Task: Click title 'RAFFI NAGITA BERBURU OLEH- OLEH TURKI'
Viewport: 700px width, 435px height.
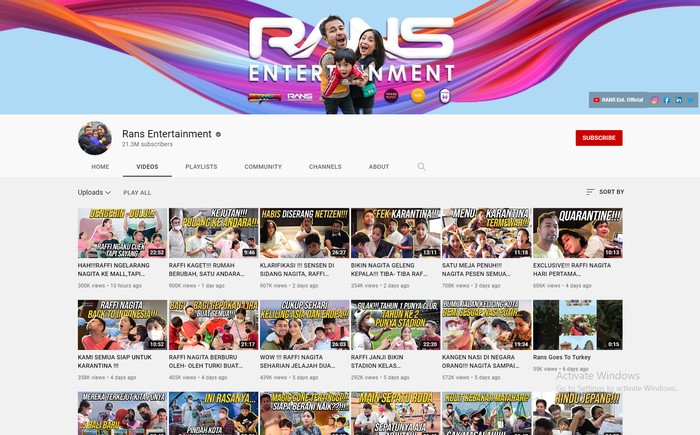Action: (x=206, y=361)
